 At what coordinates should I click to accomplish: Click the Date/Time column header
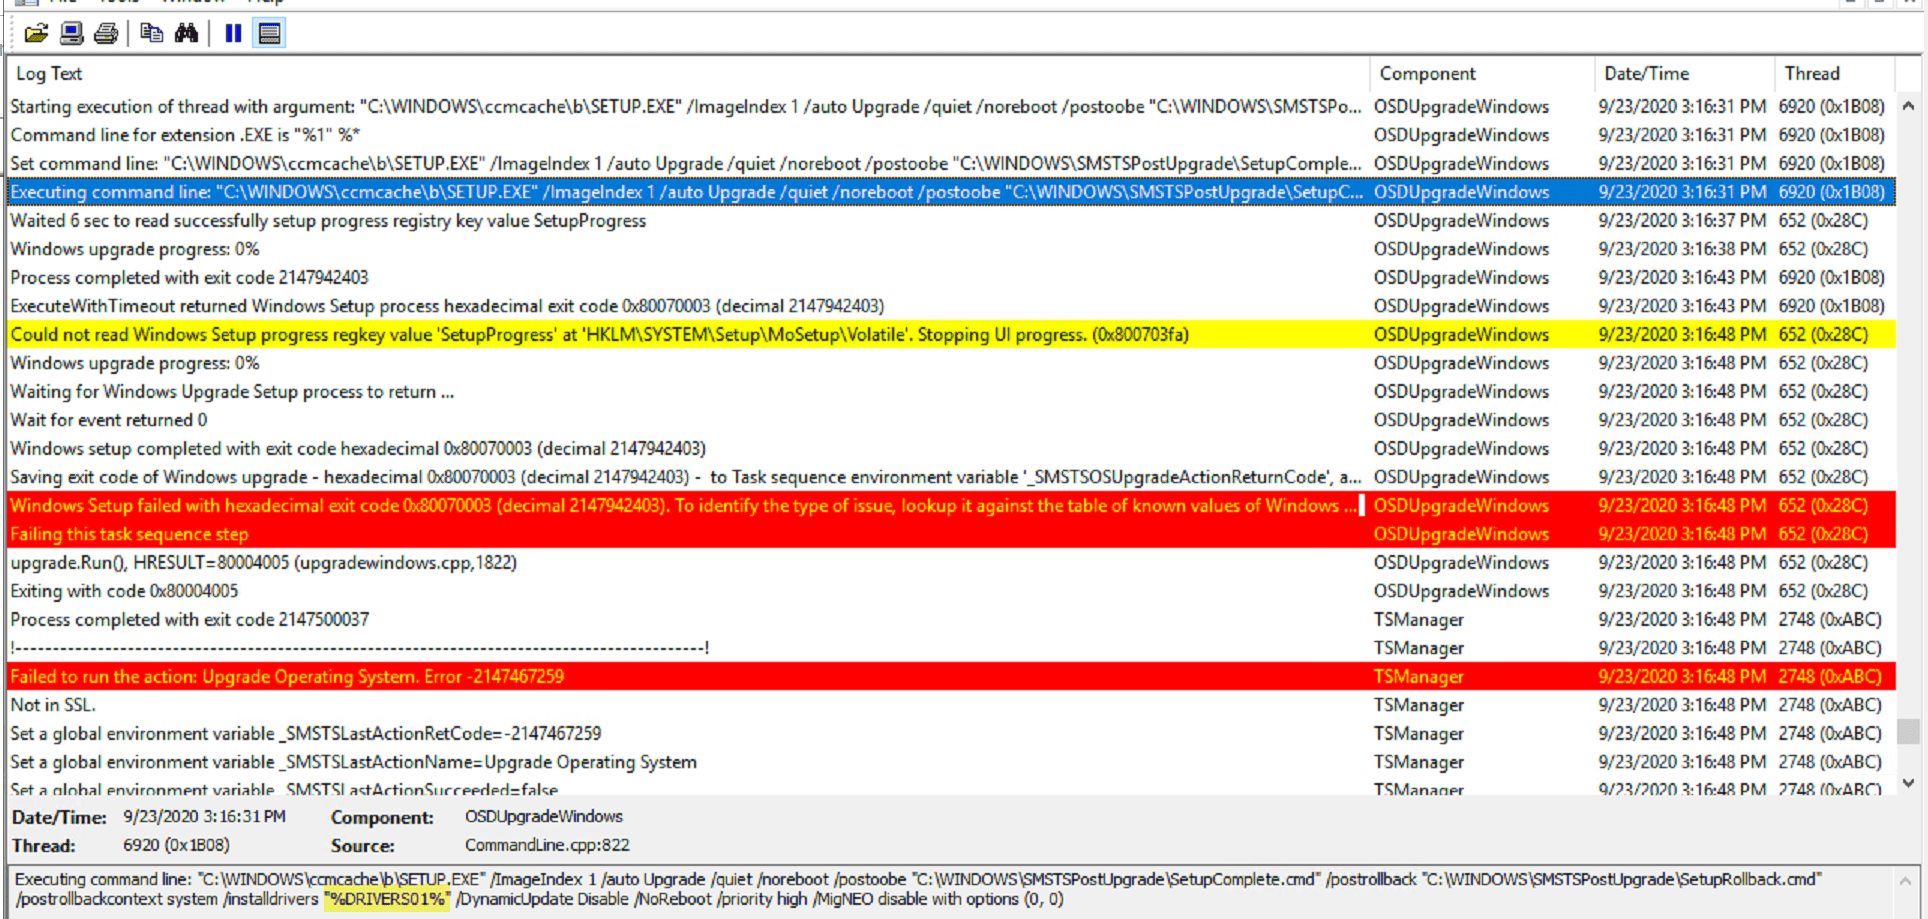click(x=1646, y=74)
